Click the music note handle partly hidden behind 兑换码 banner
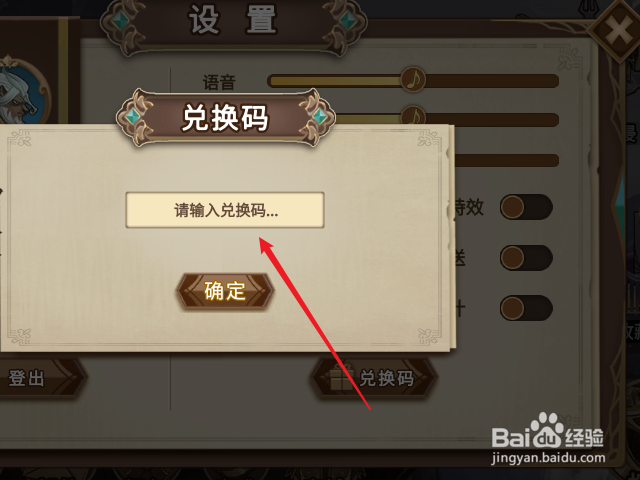640x480 pixels. [413, 116]
